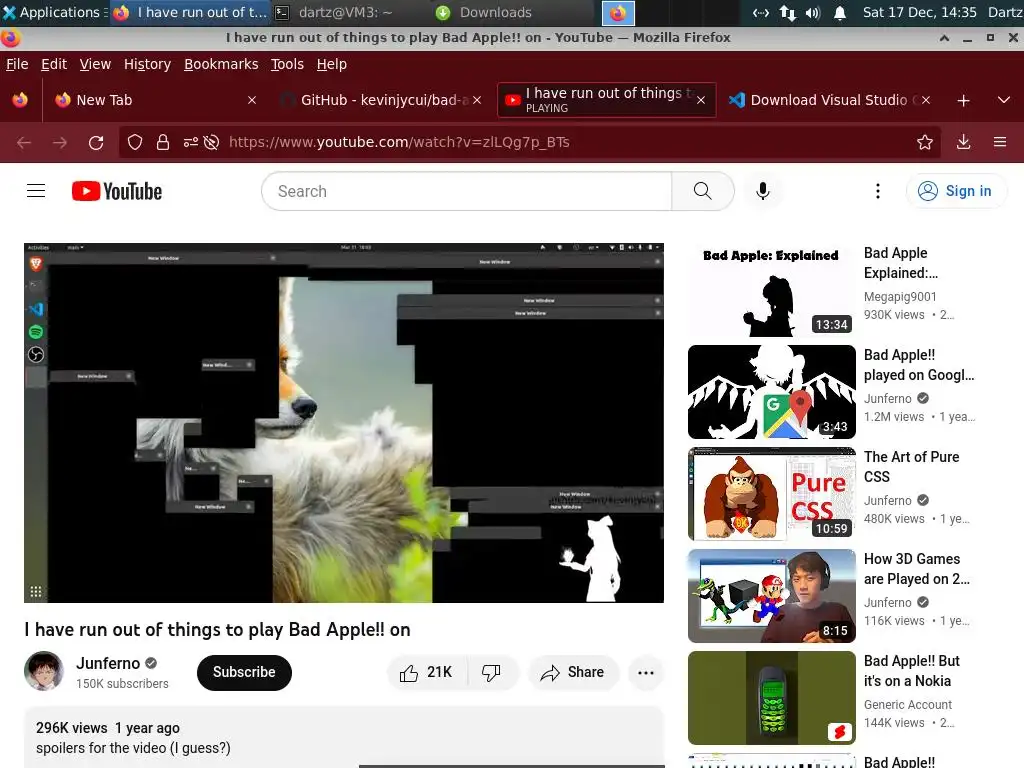This screenshot has height=768, width=1024.
Task: Click the YouTube search magnifier button
Action: coord(703,191)
